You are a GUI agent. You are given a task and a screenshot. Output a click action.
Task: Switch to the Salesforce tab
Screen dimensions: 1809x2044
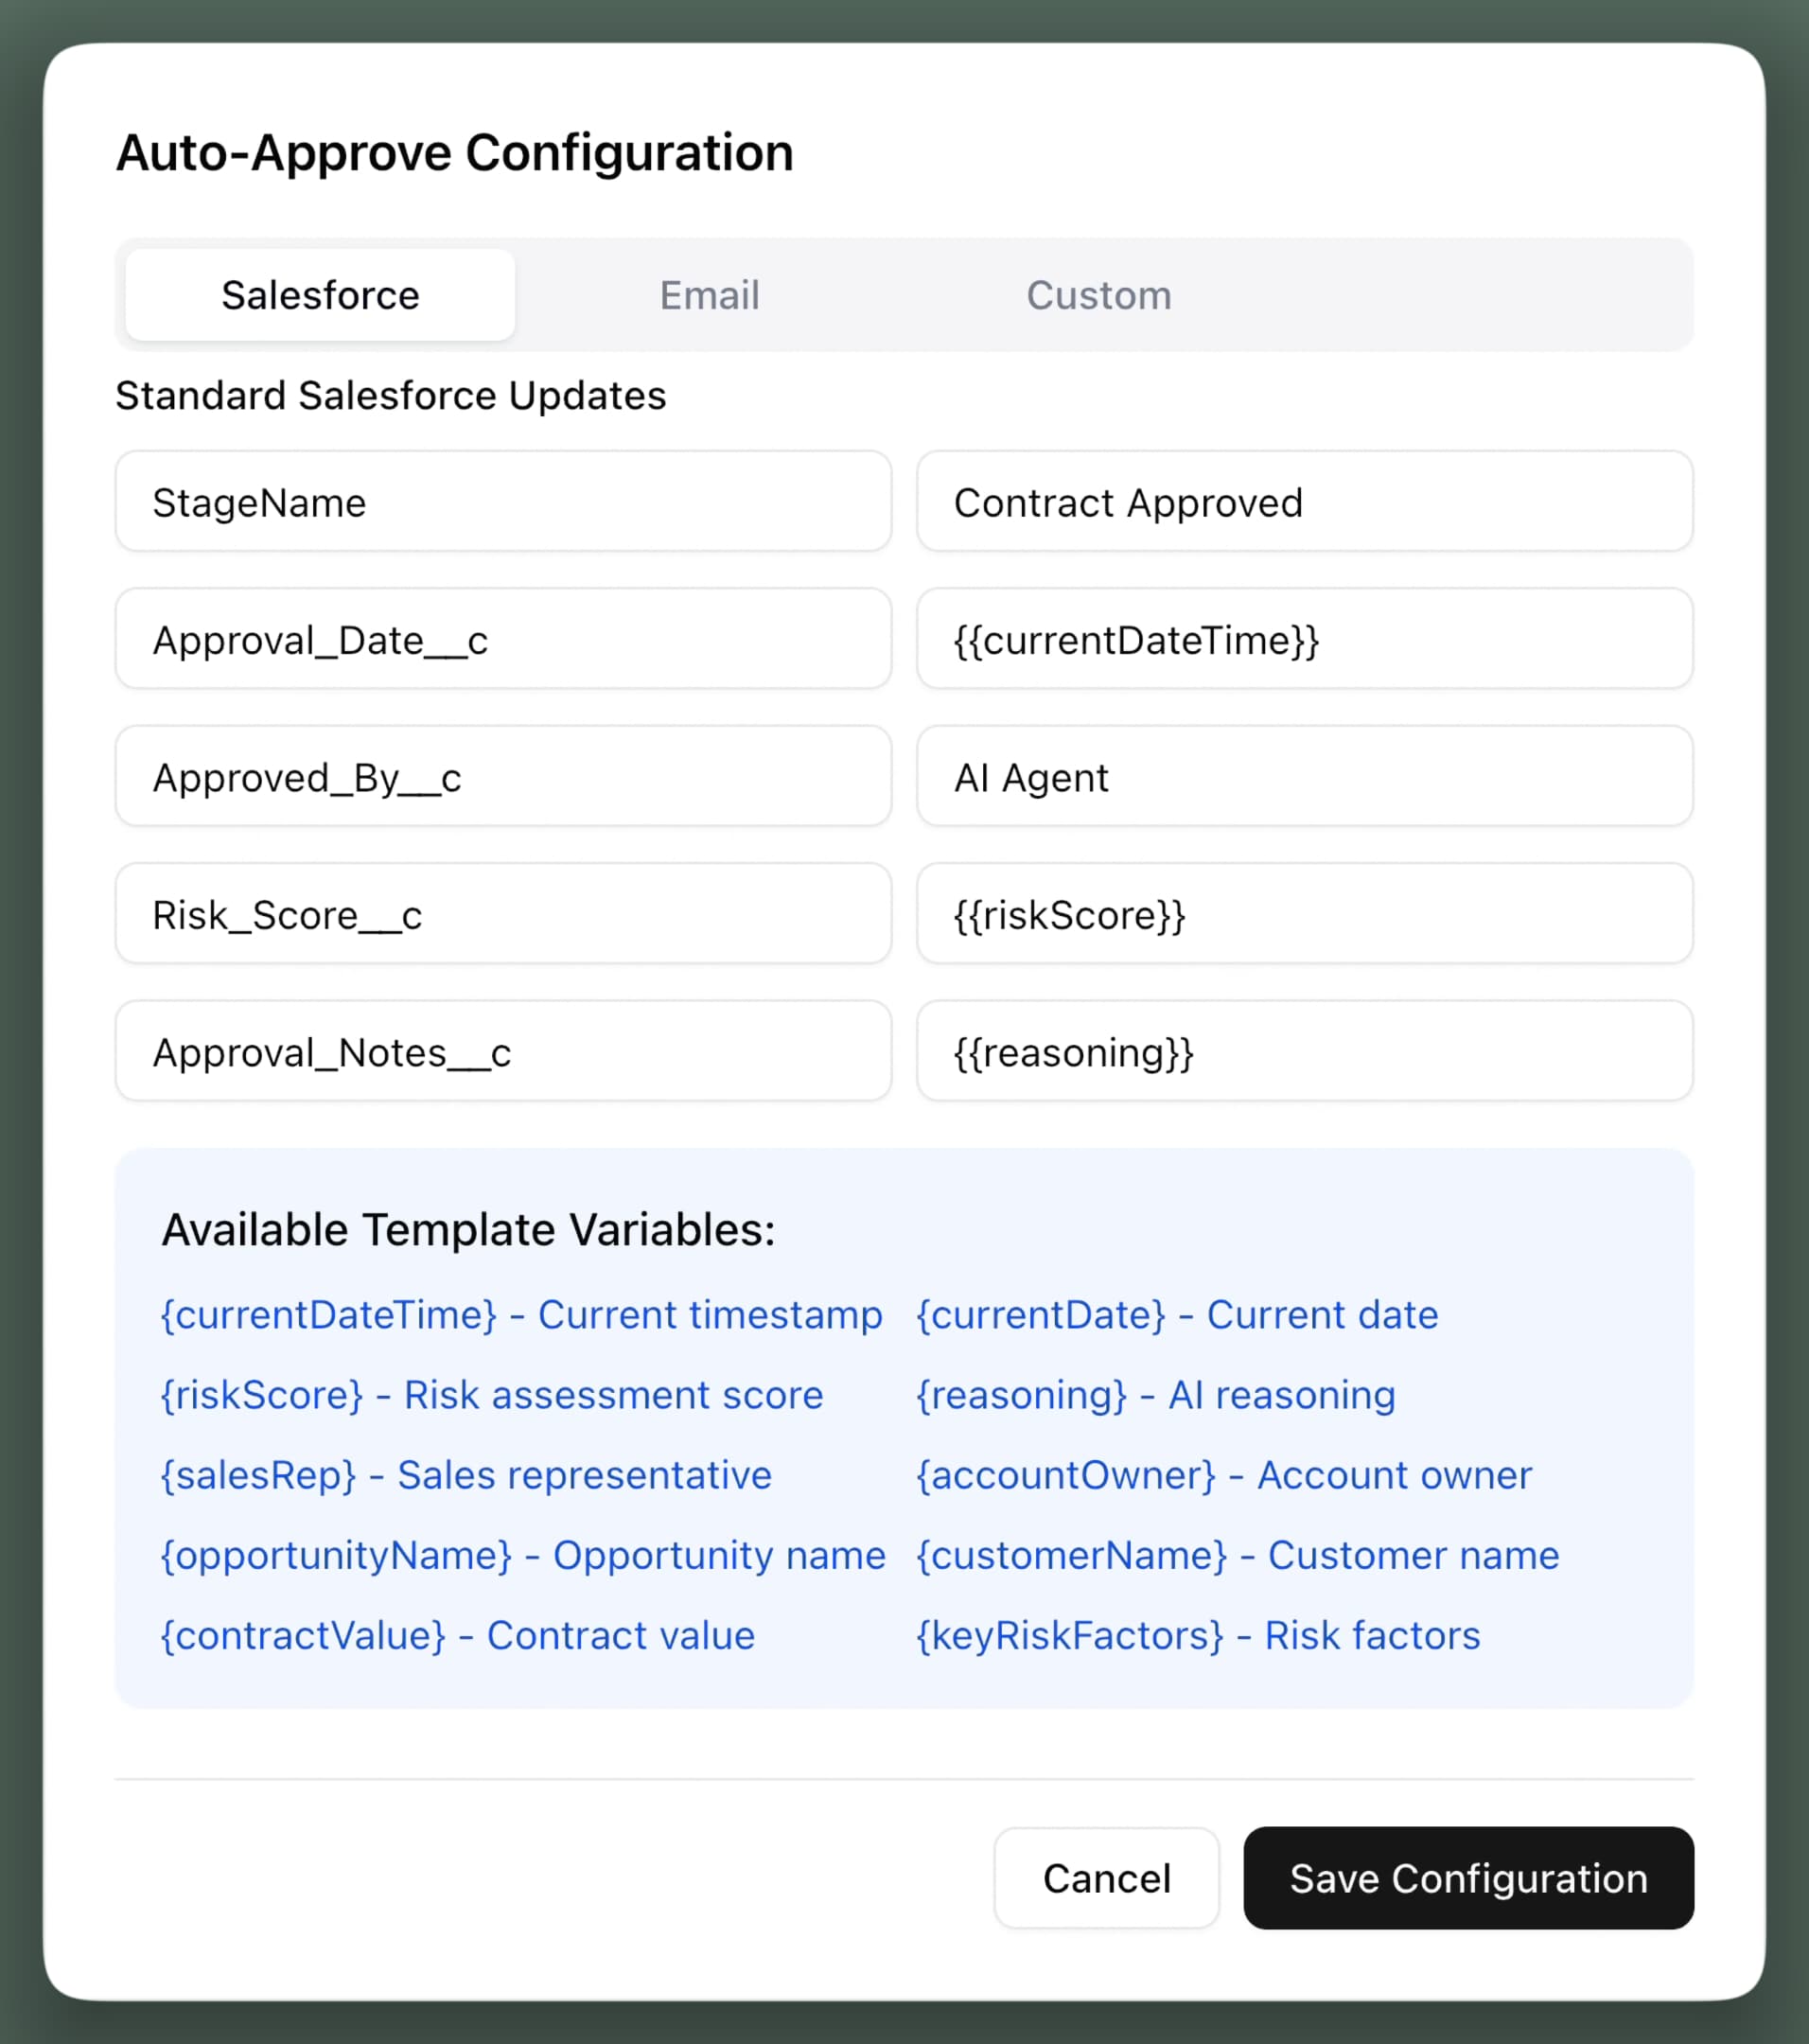point(320,295)
